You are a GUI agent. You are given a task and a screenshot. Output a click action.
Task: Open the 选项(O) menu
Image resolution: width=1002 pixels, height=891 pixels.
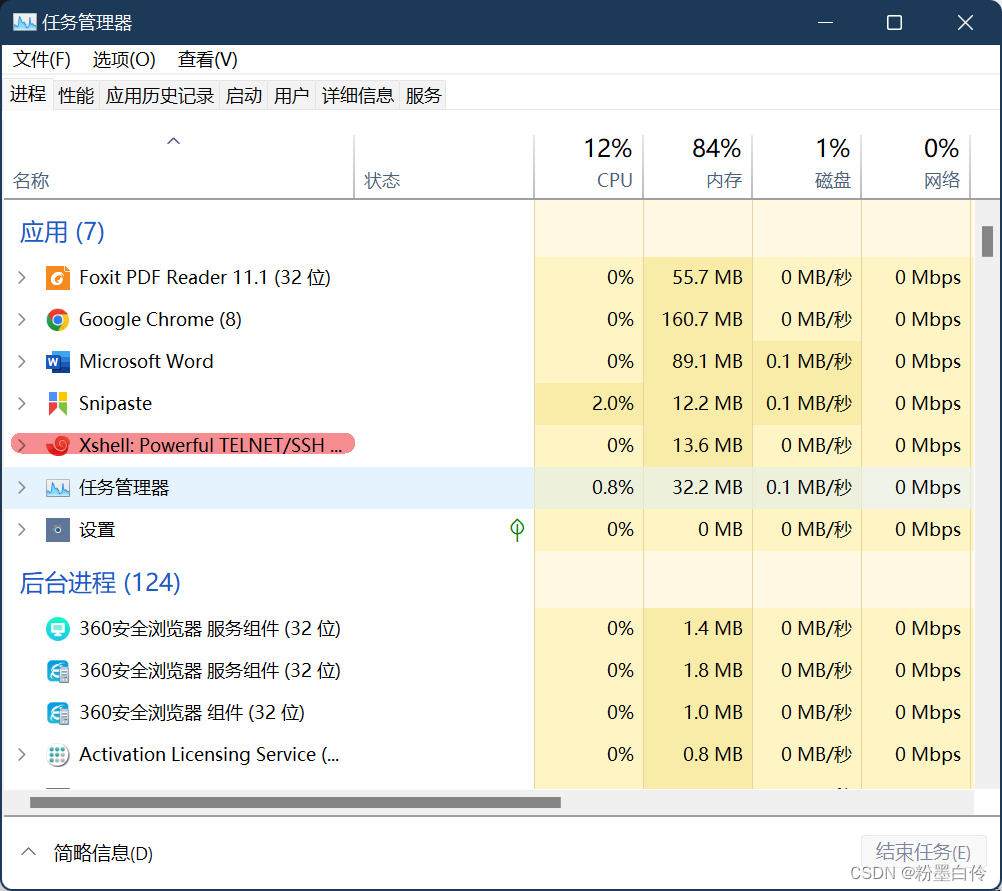(x=124, y=59)
